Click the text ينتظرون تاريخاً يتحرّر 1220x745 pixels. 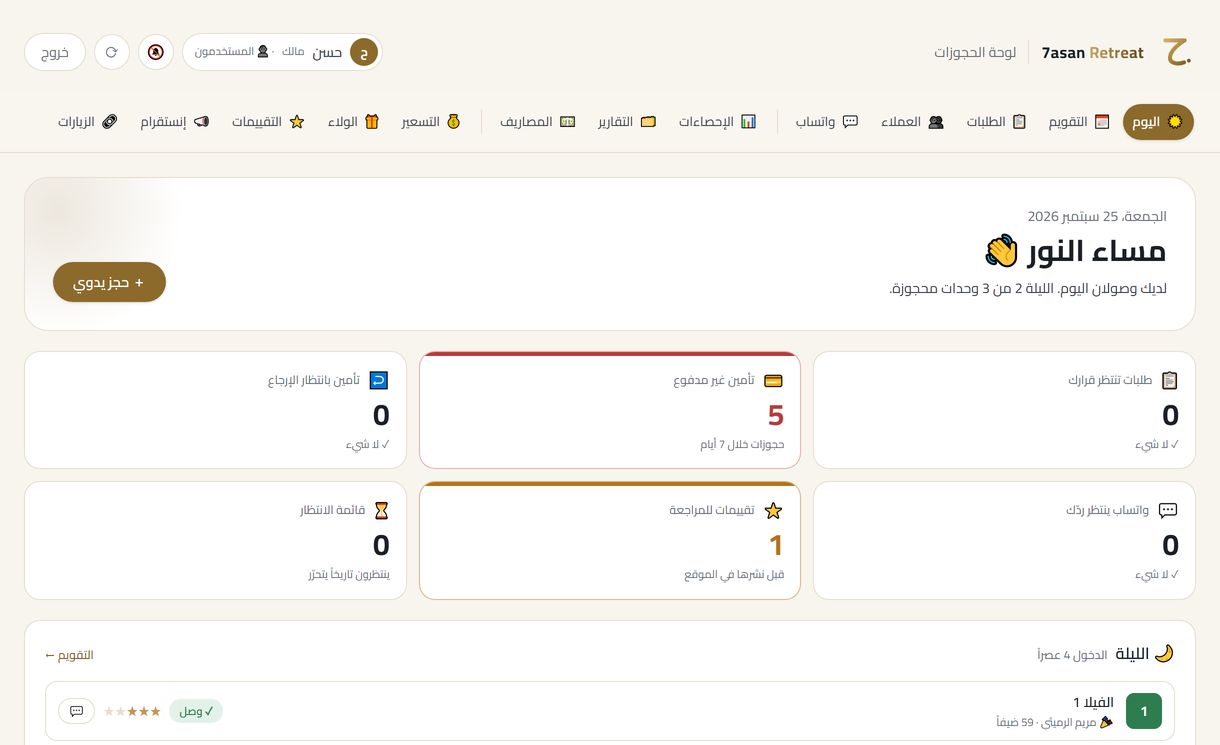(349, 575)
